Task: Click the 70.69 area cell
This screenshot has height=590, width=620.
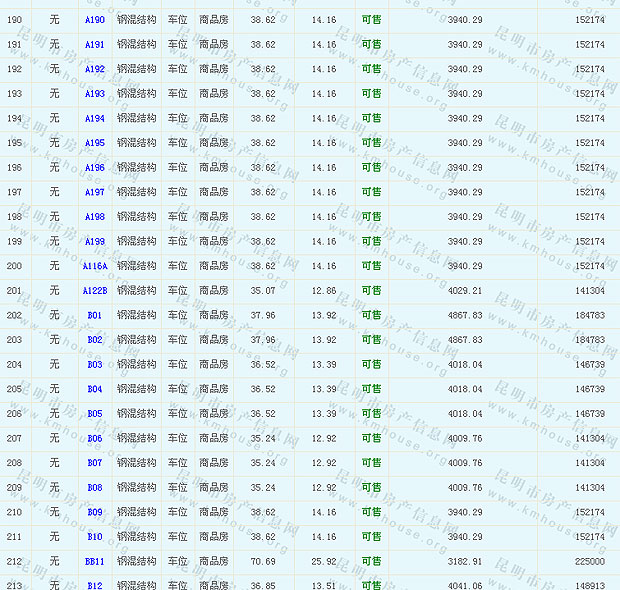Action: pyautogui.click(x=263, y=561)
